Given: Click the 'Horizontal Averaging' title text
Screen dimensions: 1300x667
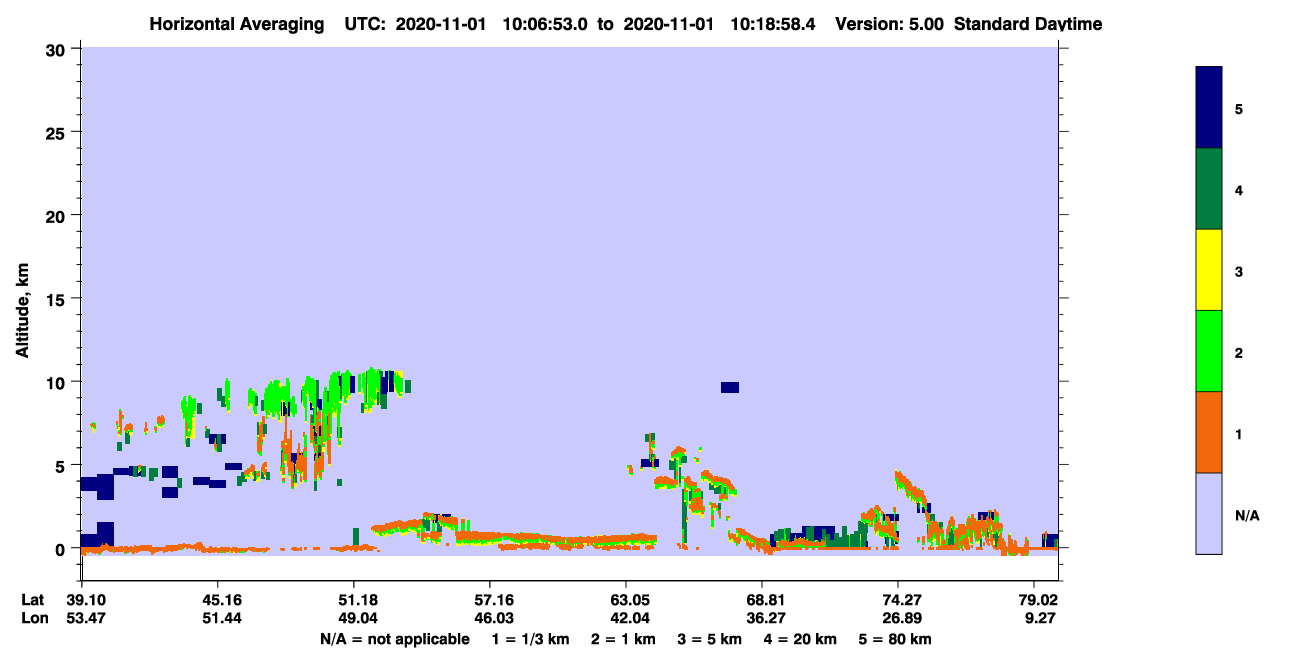Looking at the screenshot, I should tap(235, 24).
